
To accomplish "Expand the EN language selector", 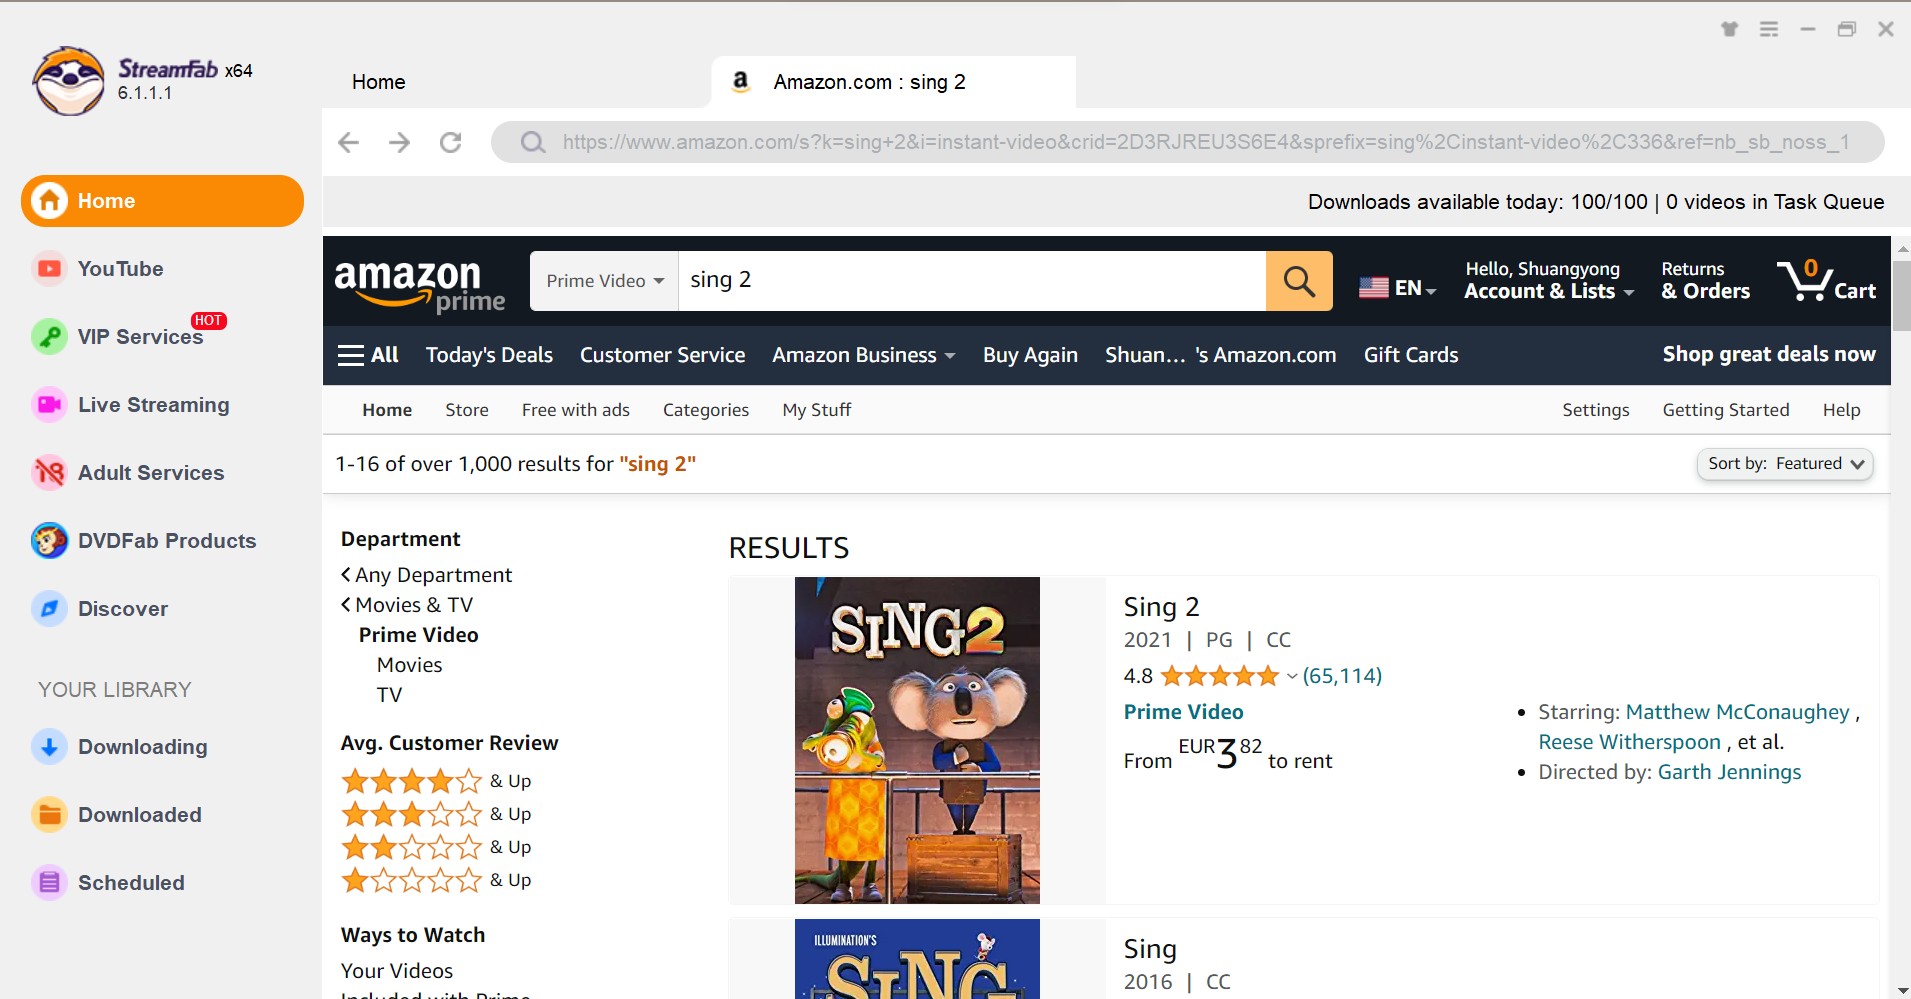I will 1397,288.
